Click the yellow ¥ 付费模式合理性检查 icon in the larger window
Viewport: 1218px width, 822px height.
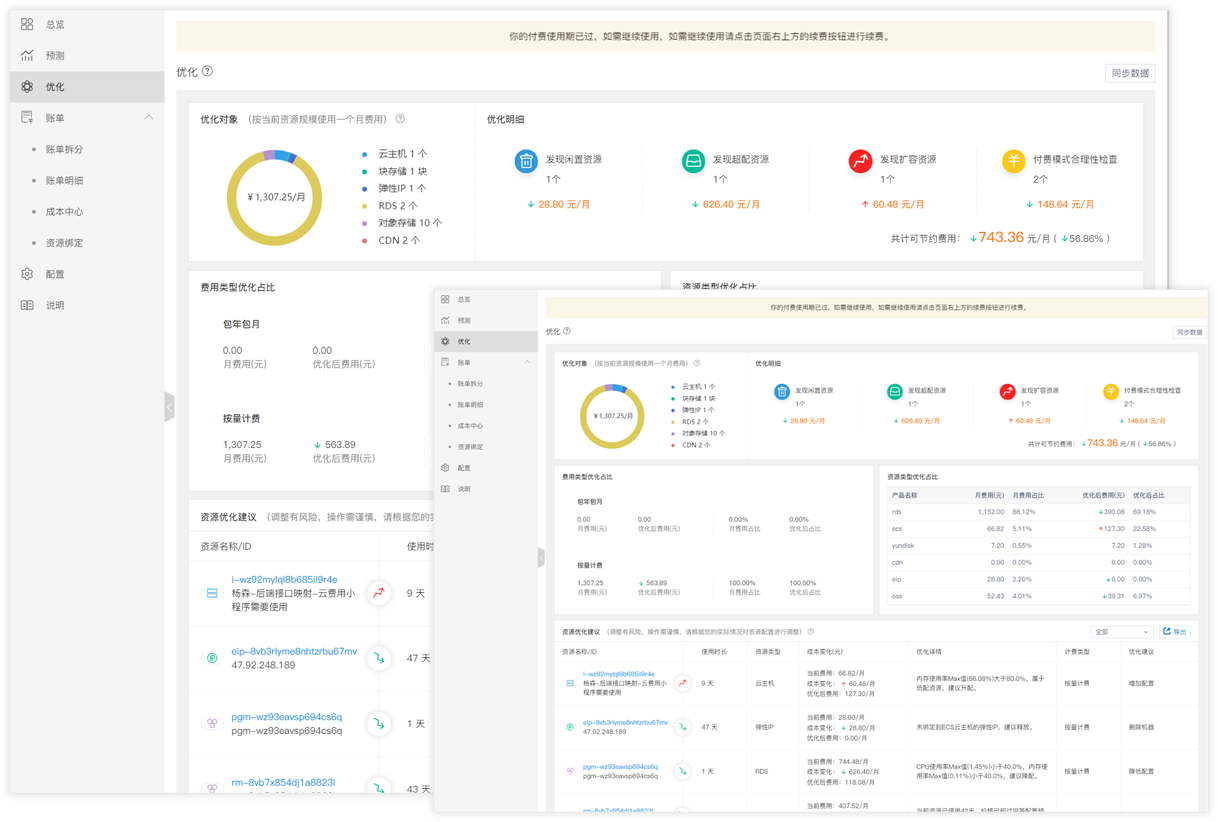coord(1013,160)
